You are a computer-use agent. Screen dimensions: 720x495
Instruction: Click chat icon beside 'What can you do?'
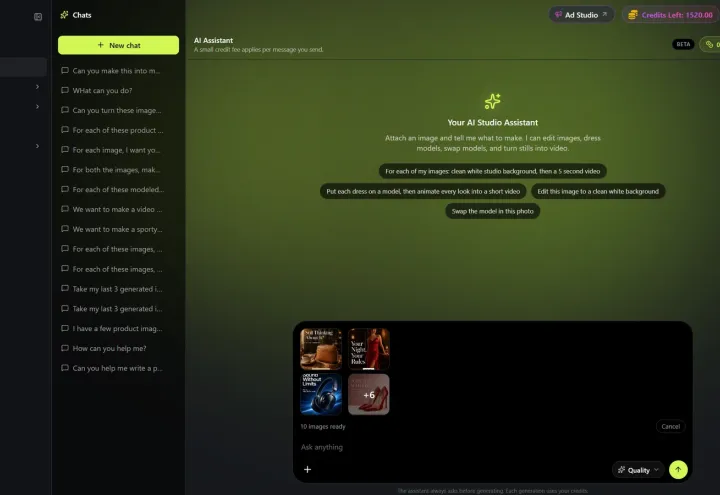[65, 90]
